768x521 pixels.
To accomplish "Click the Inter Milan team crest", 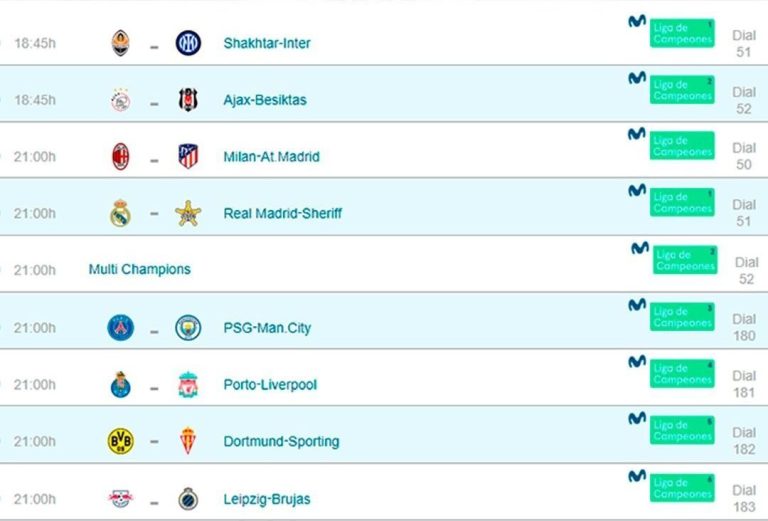I will pyautogui.click(x=188, y=43).
